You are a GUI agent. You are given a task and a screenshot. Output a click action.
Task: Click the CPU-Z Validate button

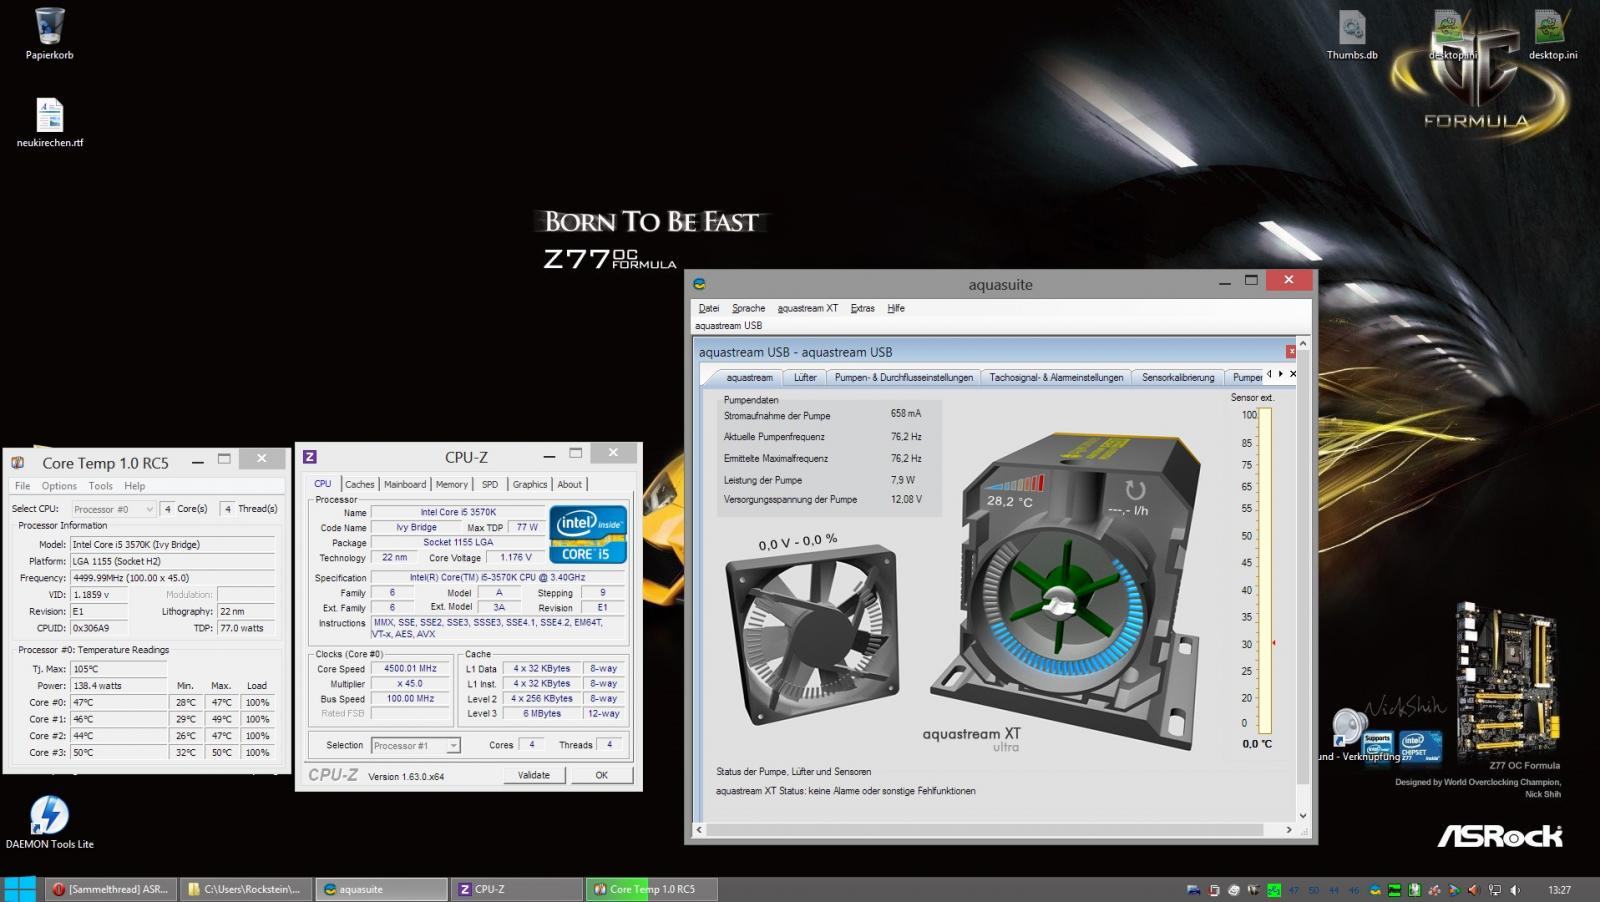(533, 775)
